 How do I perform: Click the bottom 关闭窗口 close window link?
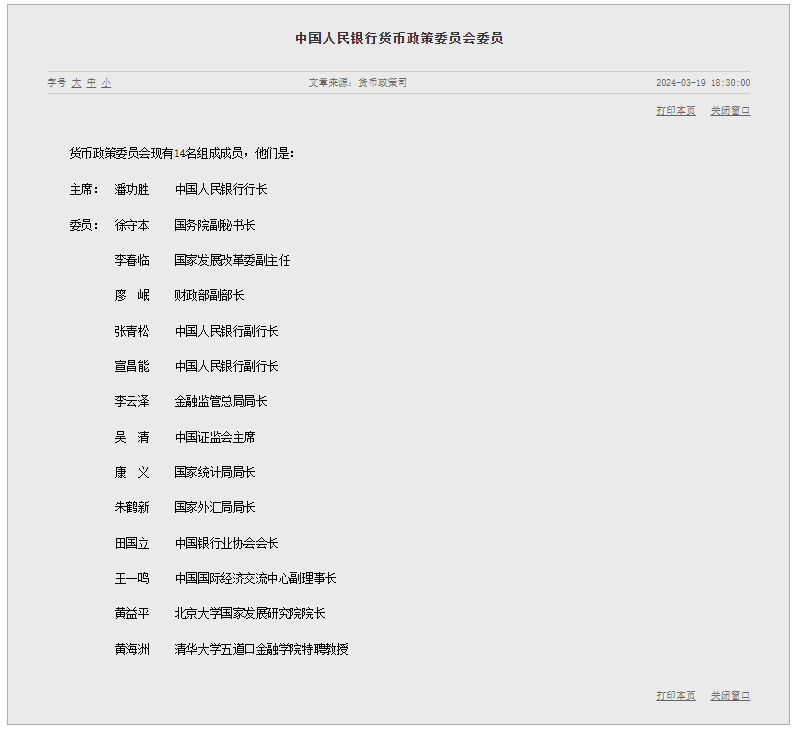730,696
